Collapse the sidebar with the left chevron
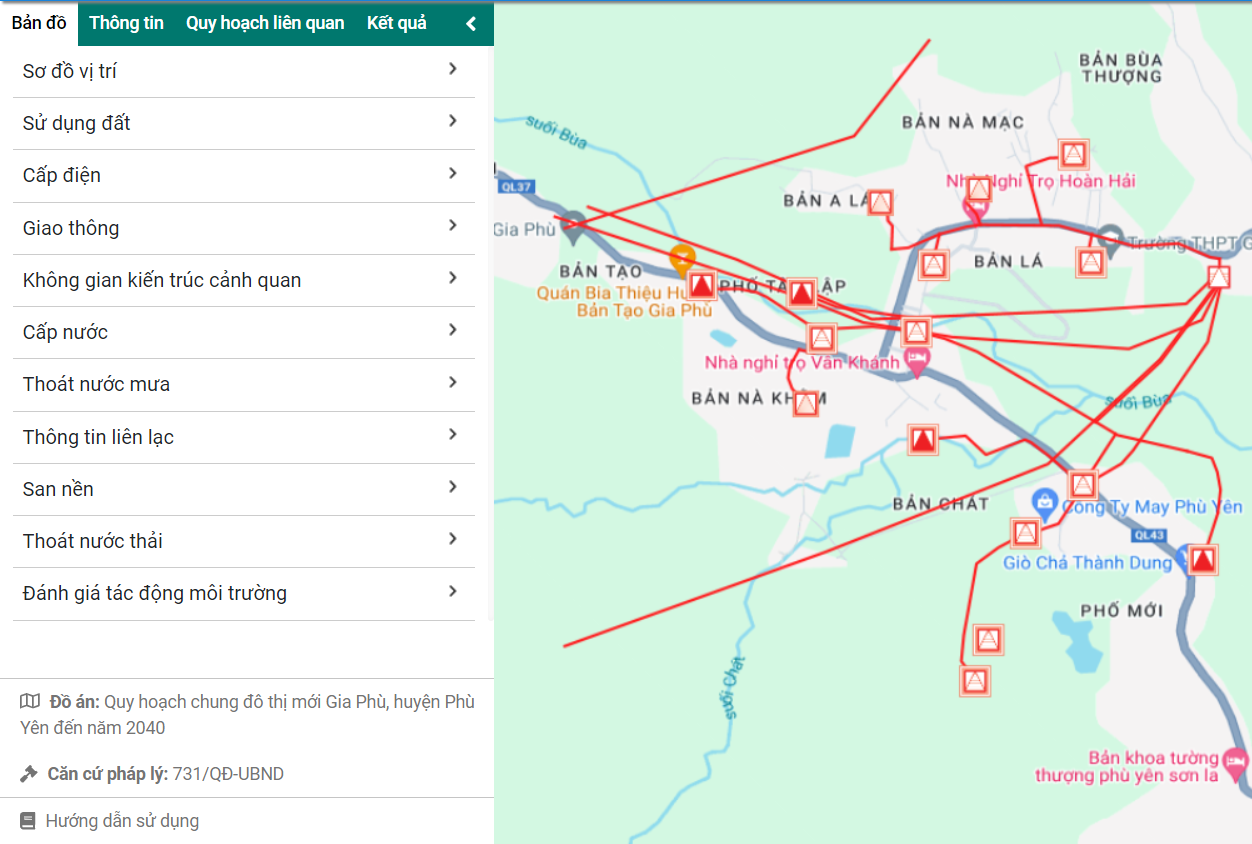The height and width of the screenshot is (844, 1252). (471, 23)
